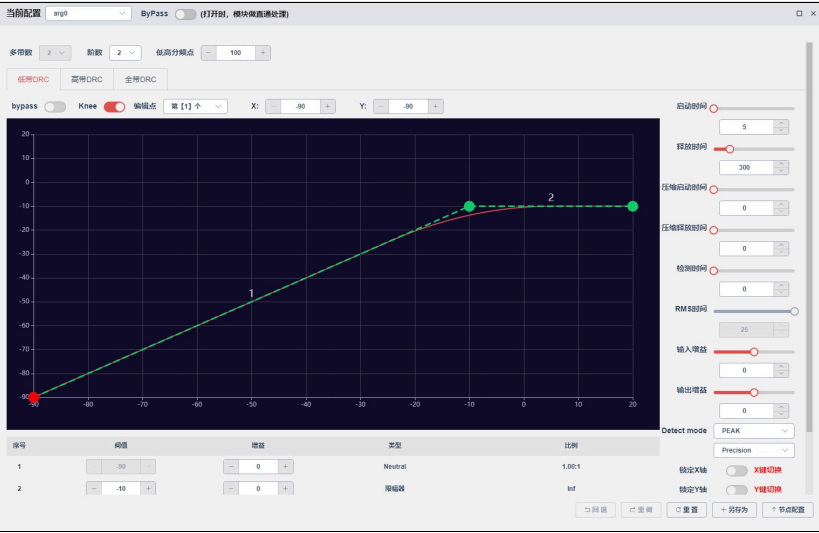Click the attack time spinner arrows

coord(781,127)
